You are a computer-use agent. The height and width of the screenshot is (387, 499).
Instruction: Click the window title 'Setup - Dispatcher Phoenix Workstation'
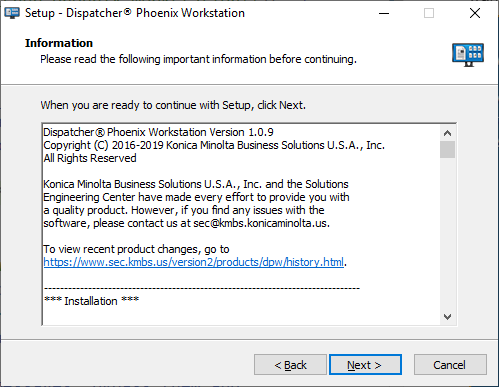135,13
